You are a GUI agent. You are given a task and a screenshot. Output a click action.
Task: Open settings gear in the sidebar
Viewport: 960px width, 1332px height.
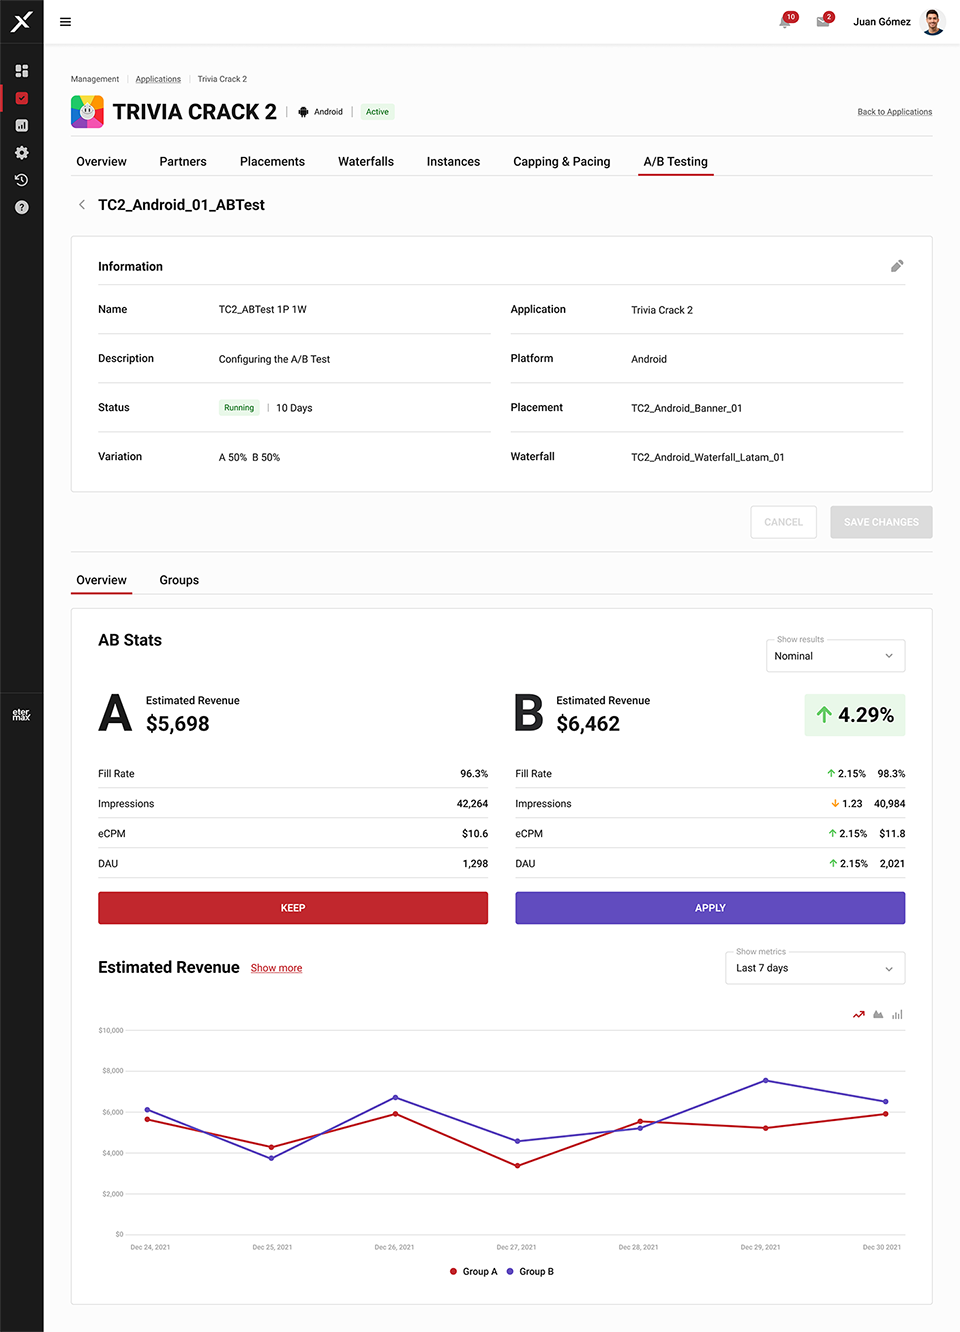click(x=22, y=153)
